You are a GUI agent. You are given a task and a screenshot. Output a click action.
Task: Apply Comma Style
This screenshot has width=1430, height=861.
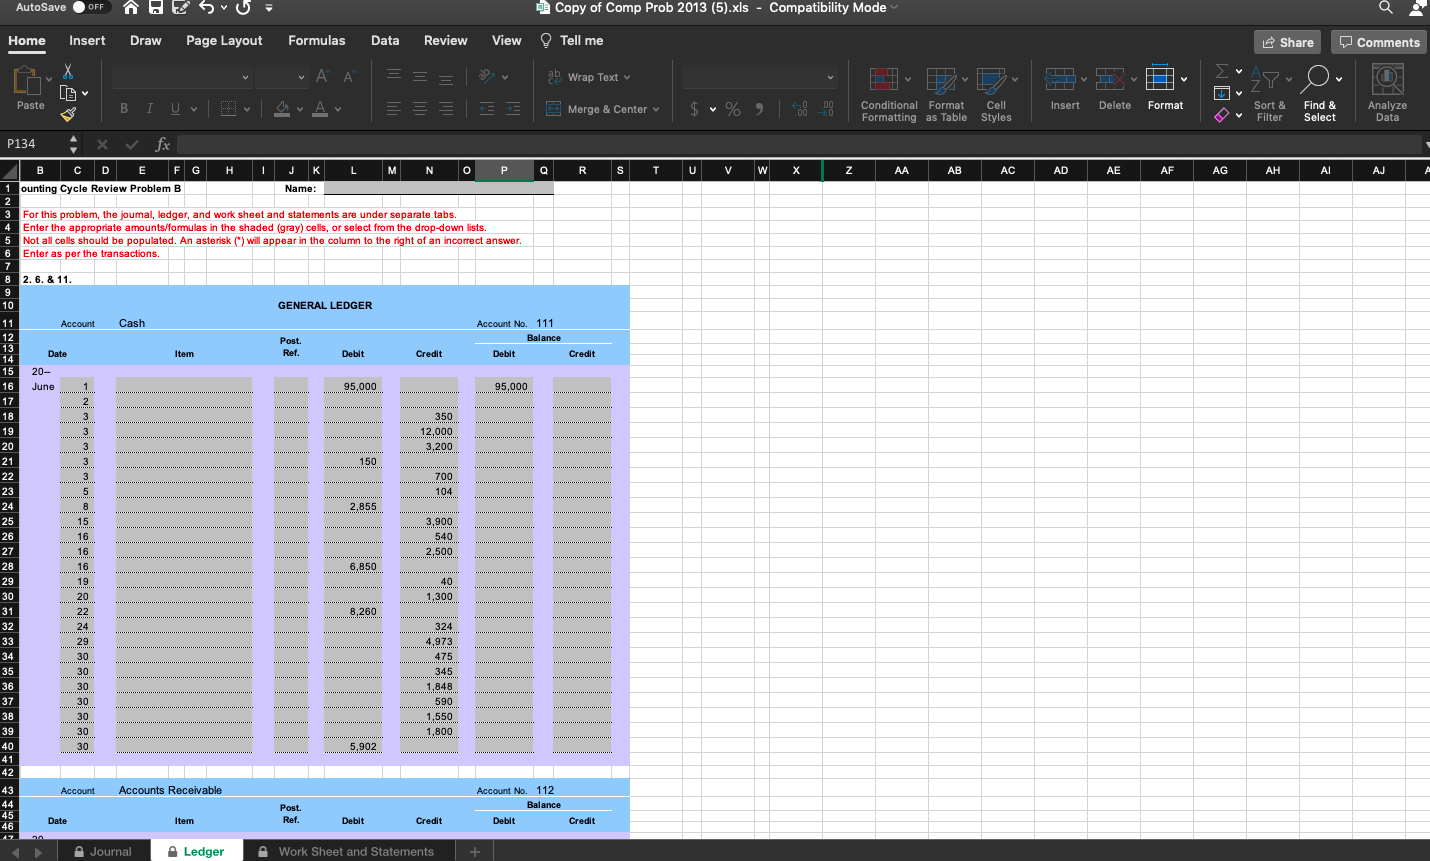[760, 109]
